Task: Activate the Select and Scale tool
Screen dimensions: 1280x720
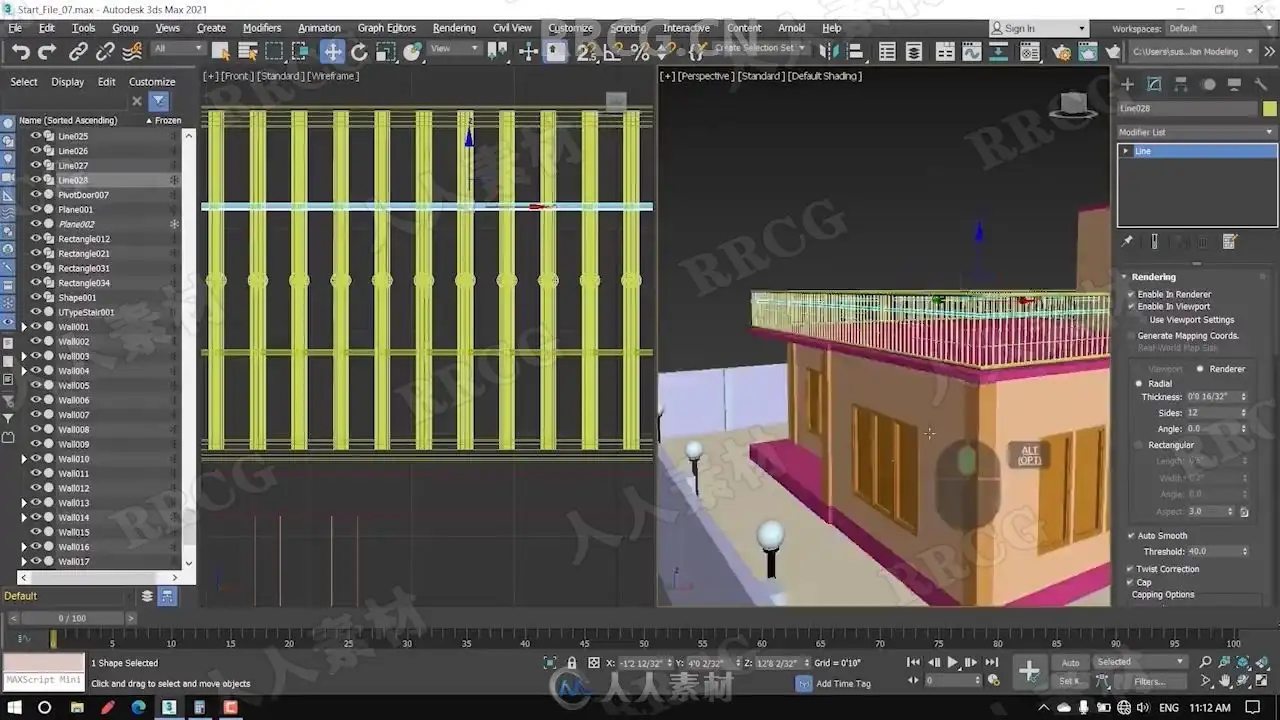Action: (386, 52)
